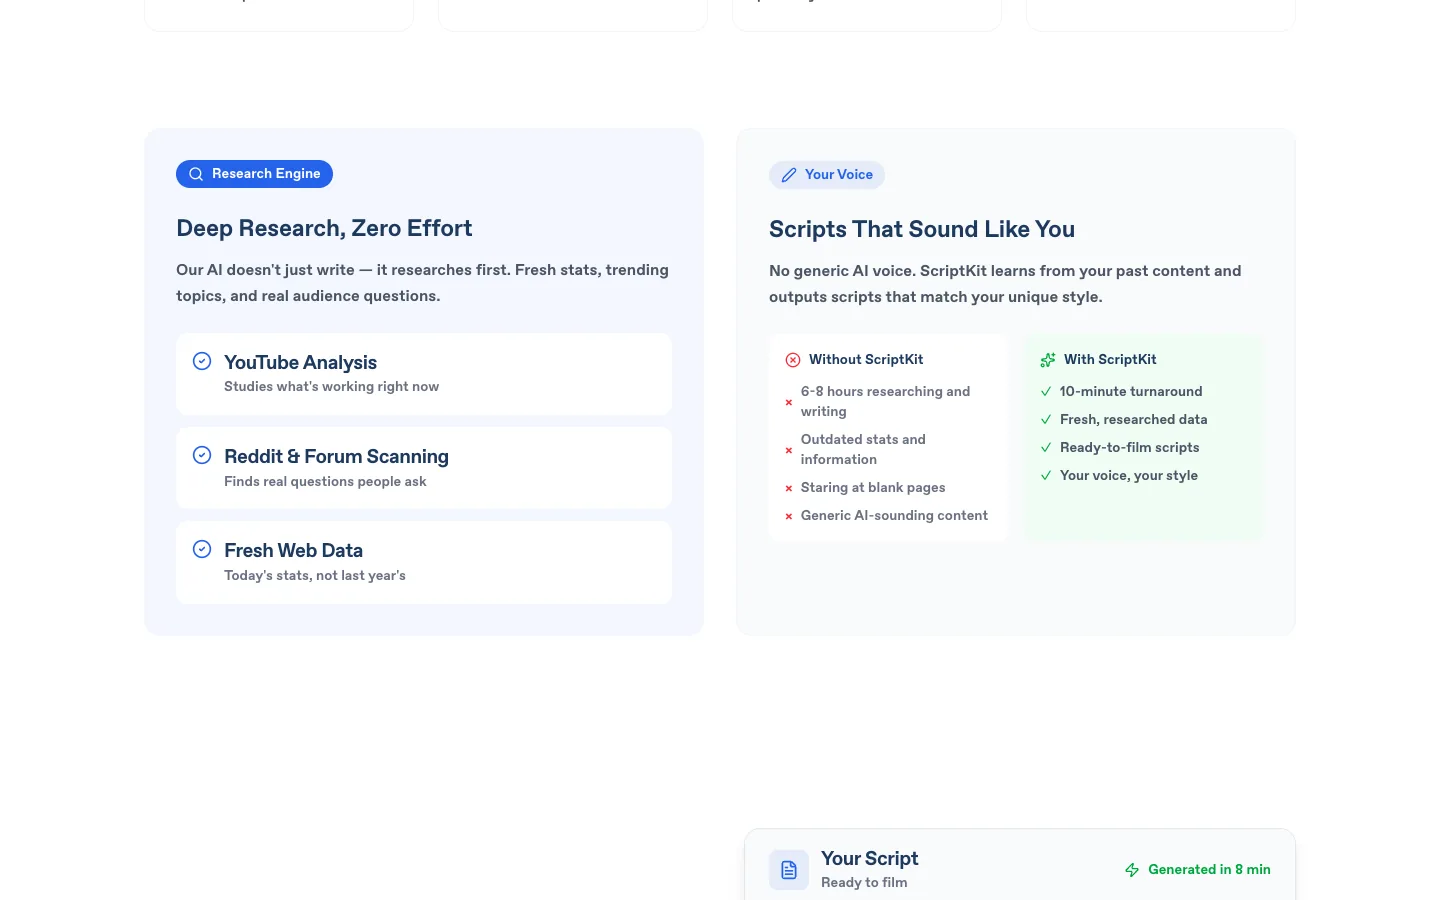Click the check-circle icon beside Reddit & Forum Scanning

202,455
